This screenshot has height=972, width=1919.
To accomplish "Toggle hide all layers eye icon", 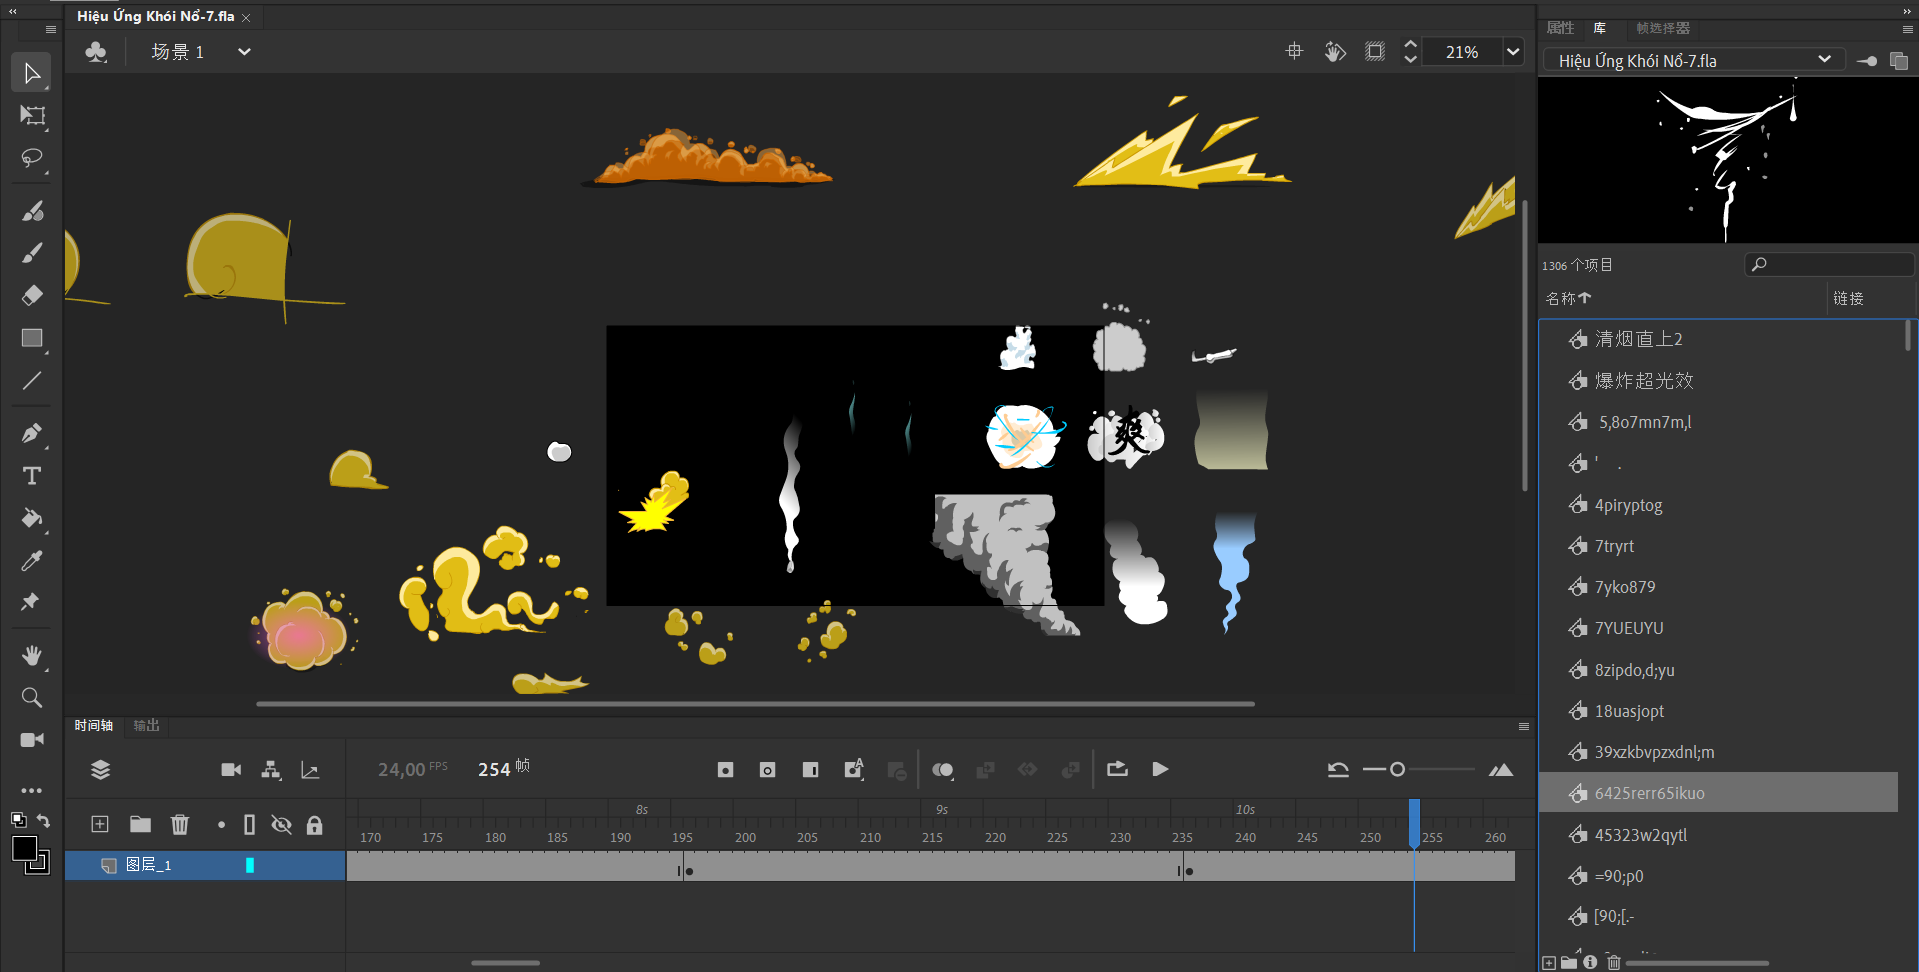I will click(x=282, y=824).
